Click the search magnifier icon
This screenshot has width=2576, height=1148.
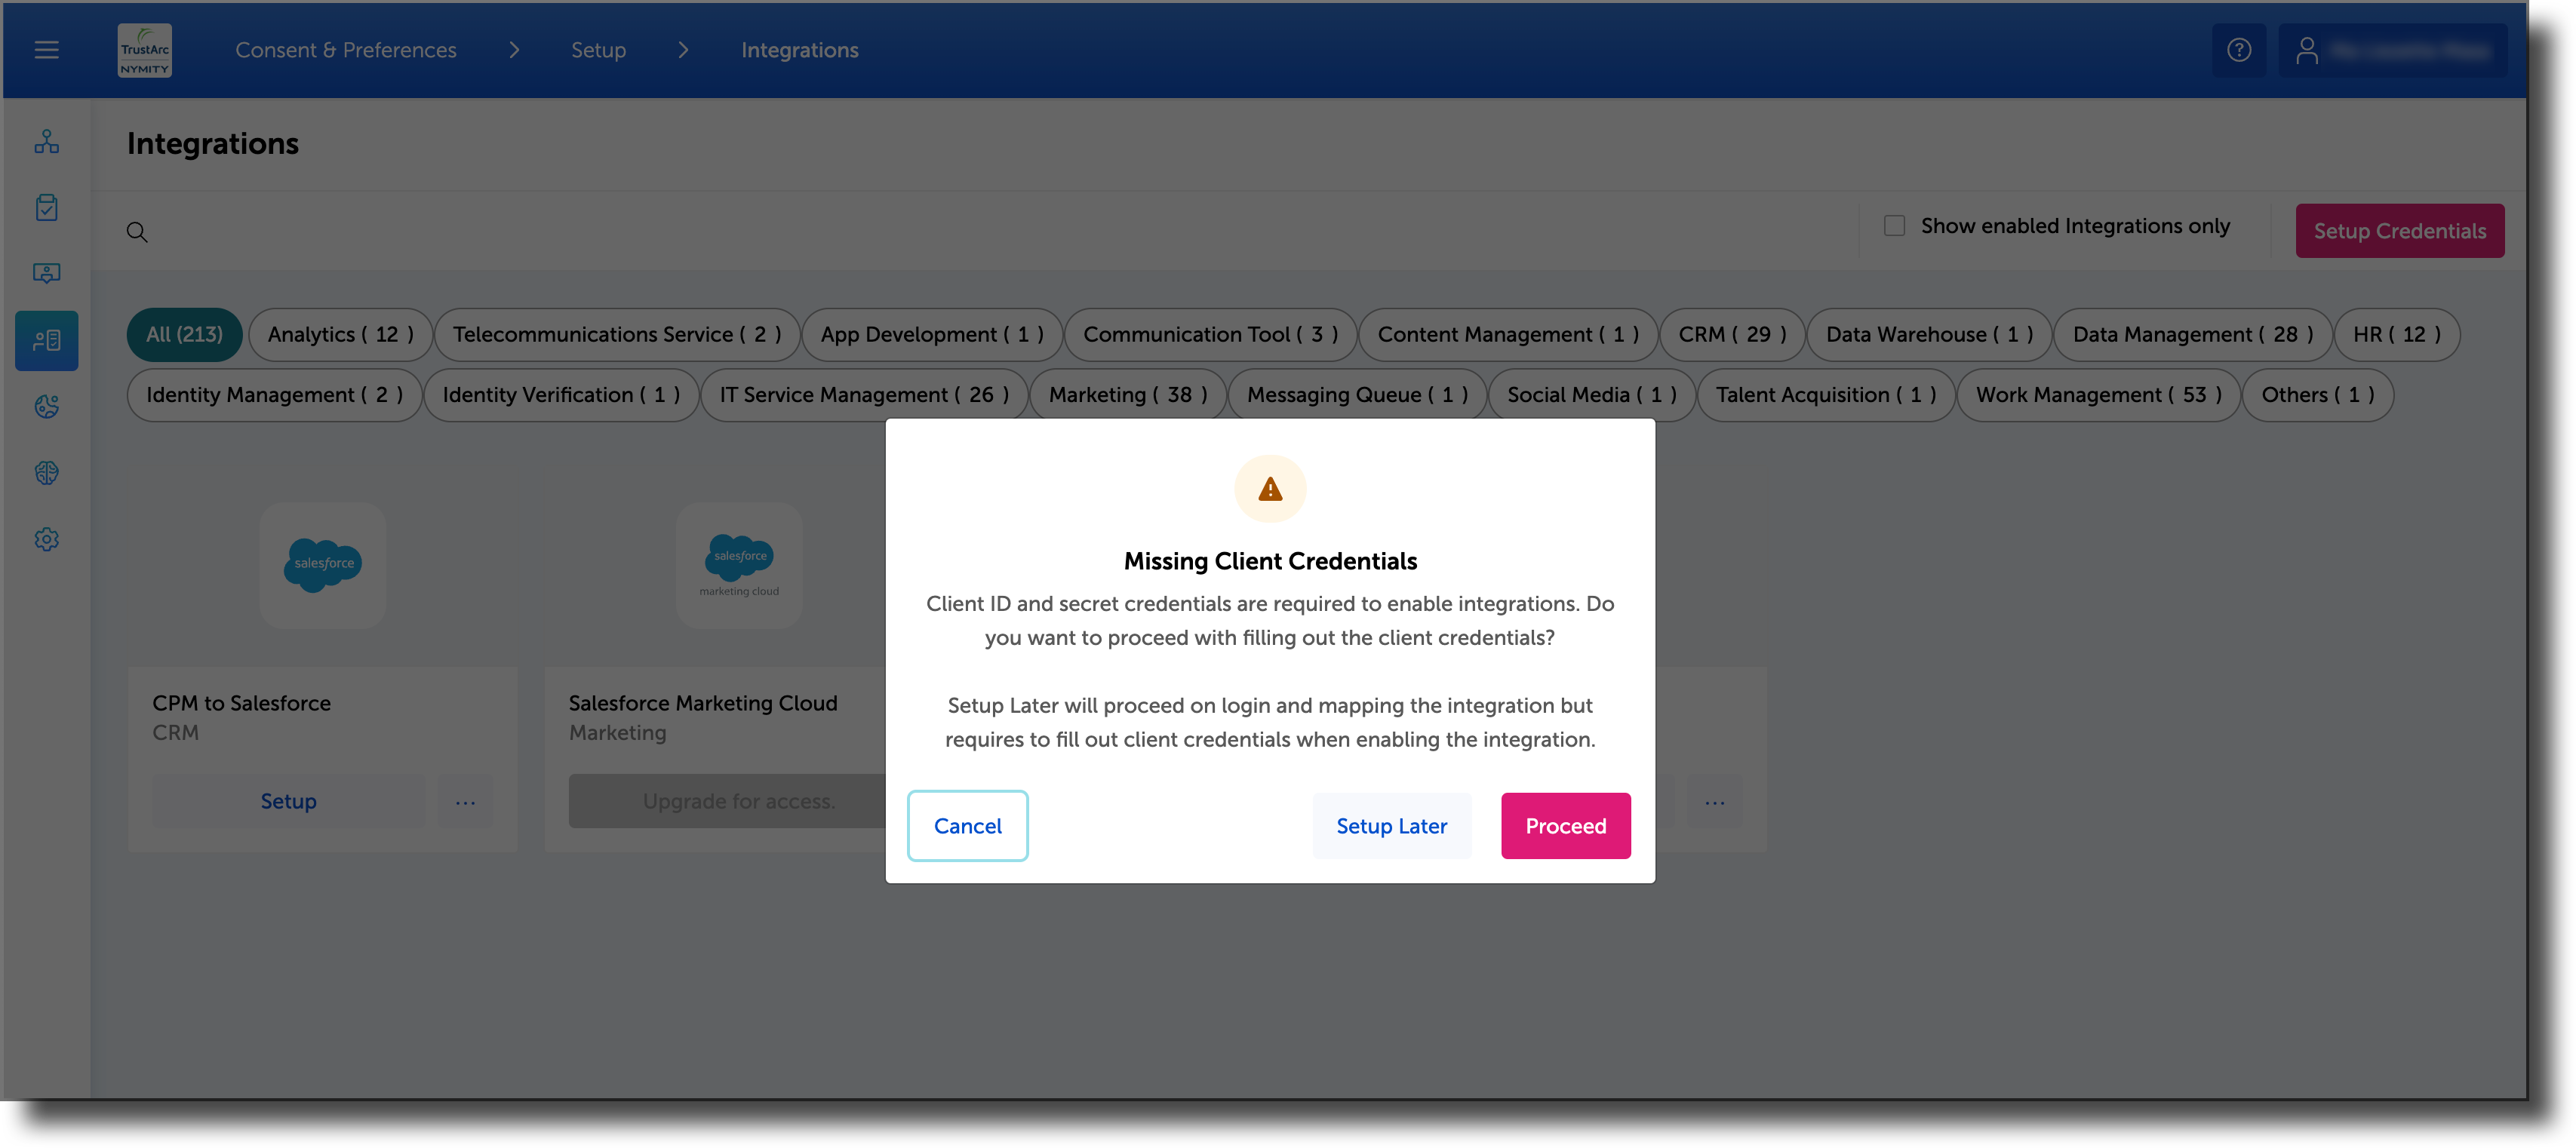tap(137, 232)
